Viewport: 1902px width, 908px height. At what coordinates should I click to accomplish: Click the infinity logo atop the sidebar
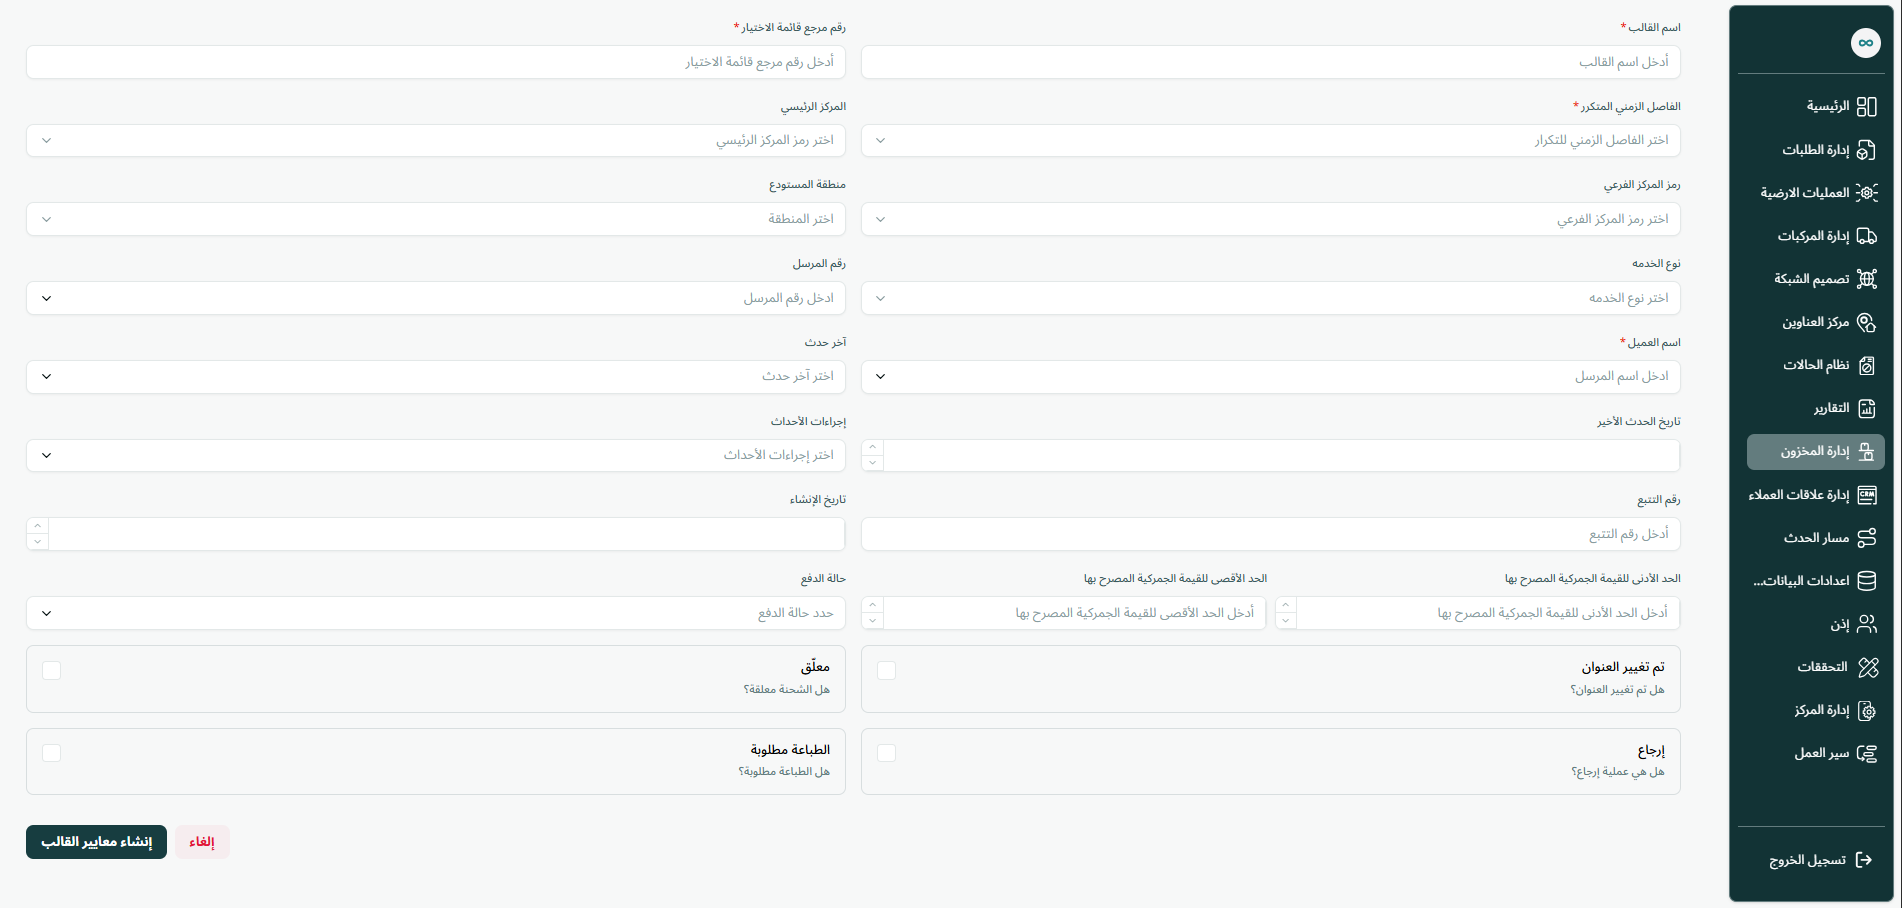click(x=1865, y=43)
